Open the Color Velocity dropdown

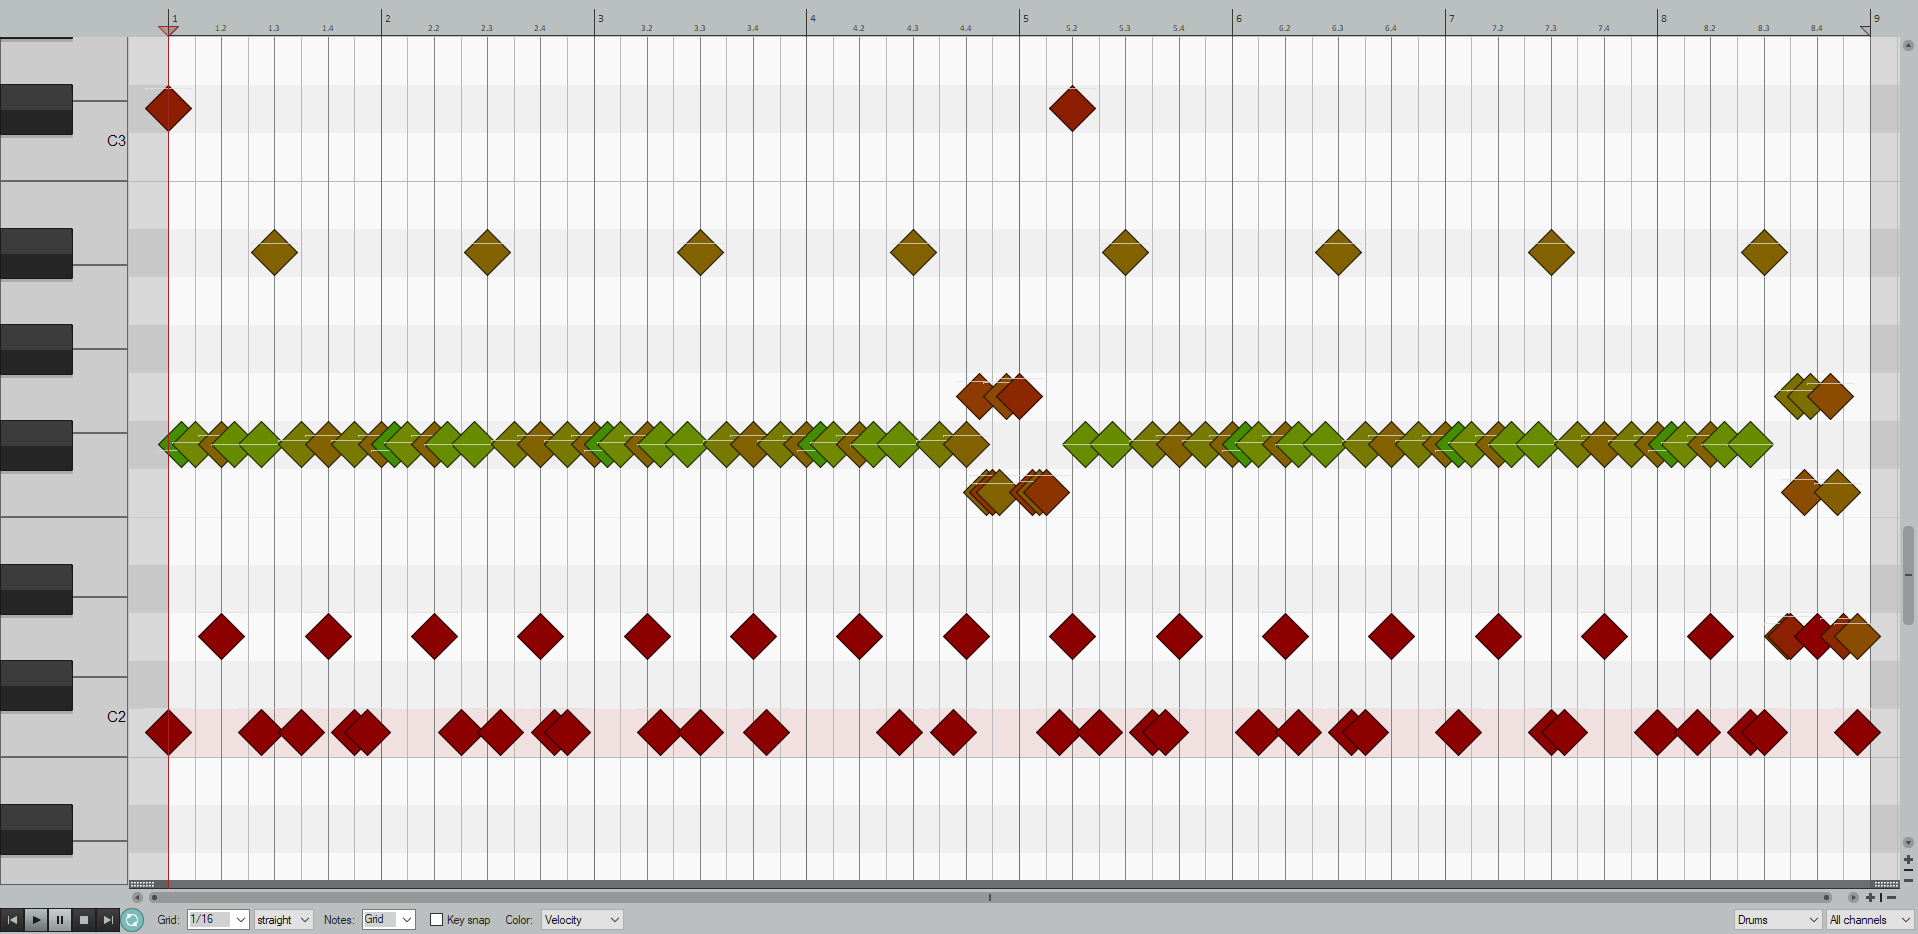581,920
